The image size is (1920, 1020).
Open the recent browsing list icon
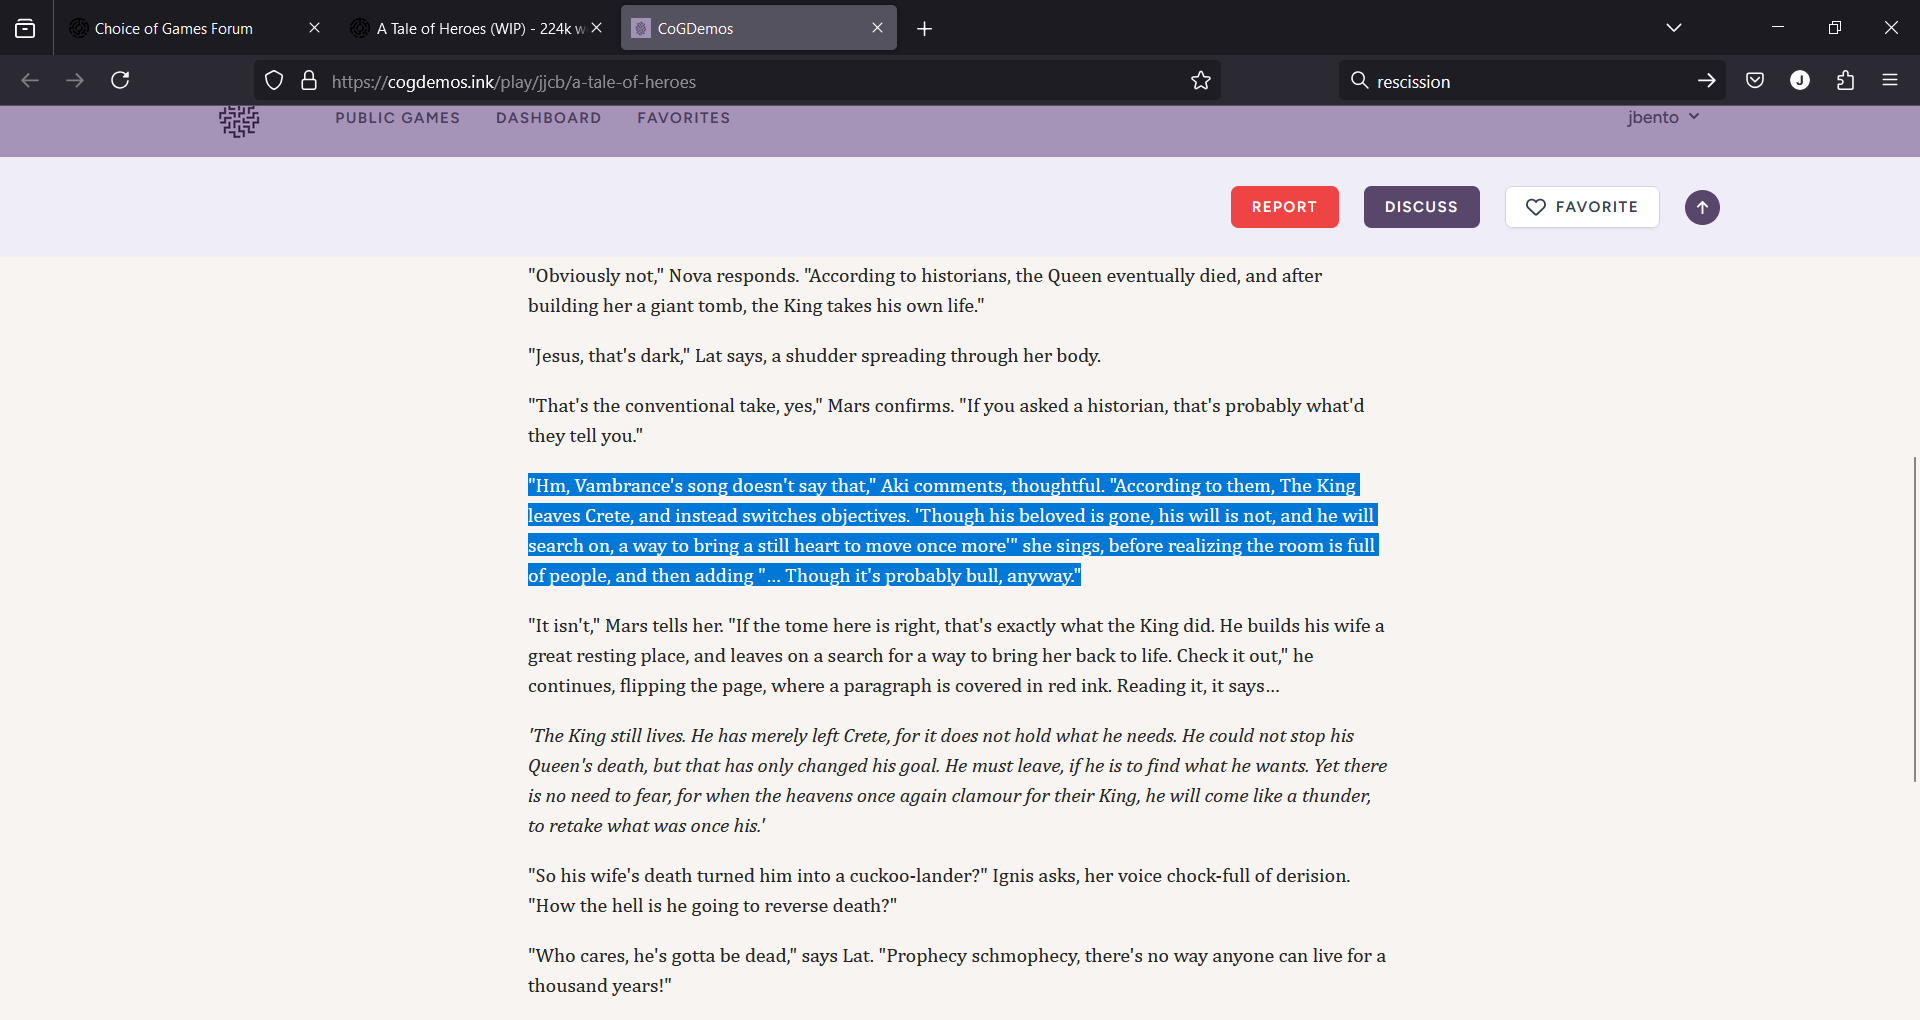tap(25, 29)
